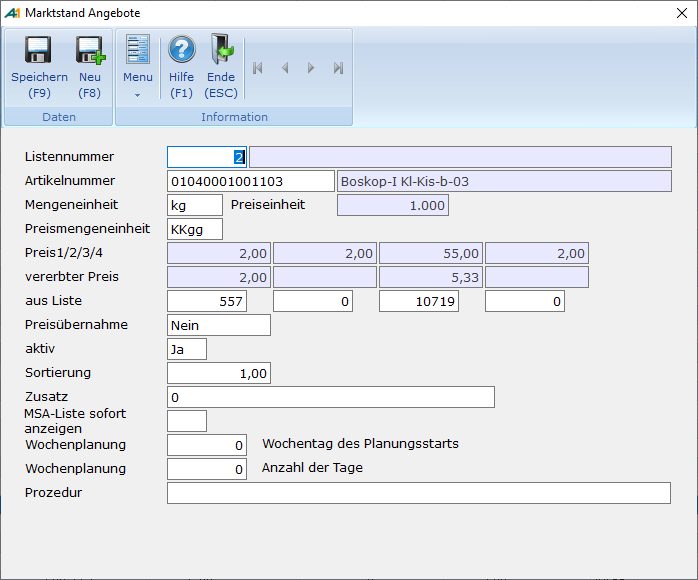Viewport: 698px width, 580px height.
Task: Close the Marktstand Angebote window
Action: coord(682,13)
